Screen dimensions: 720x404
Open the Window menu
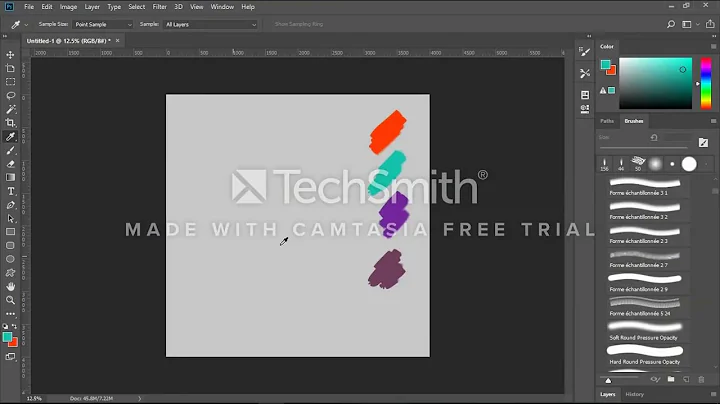point(222,7)
